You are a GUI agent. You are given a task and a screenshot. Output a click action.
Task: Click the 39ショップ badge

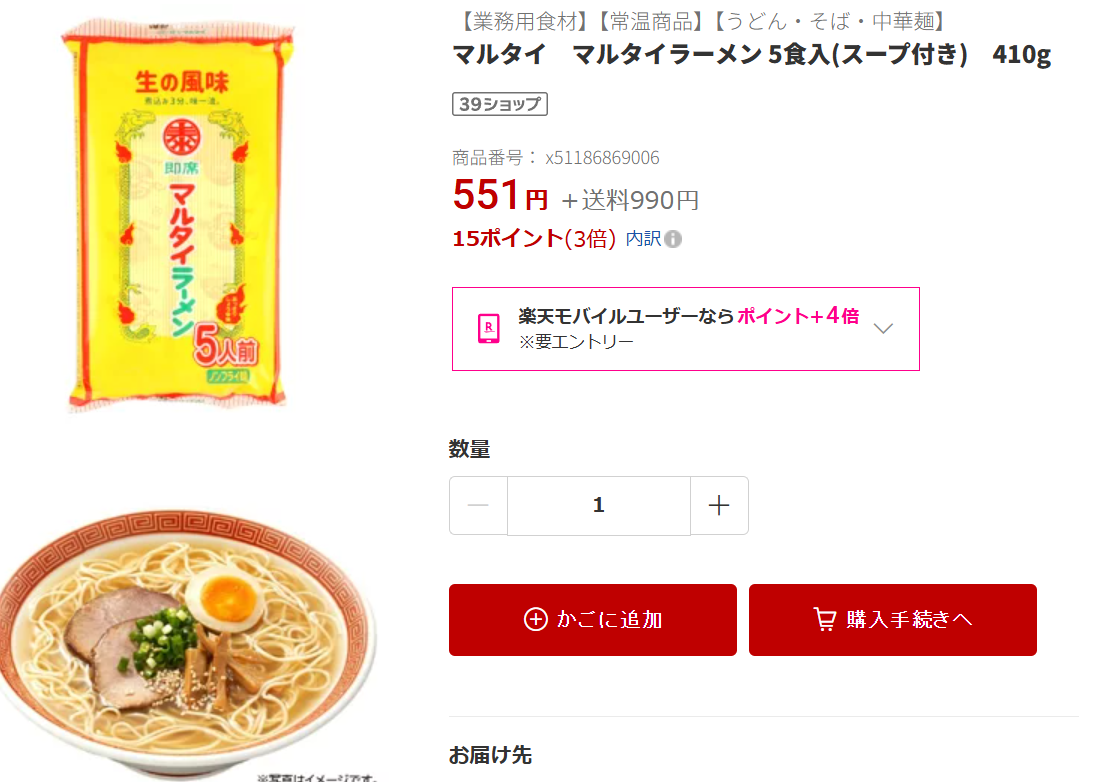point(500,104)
